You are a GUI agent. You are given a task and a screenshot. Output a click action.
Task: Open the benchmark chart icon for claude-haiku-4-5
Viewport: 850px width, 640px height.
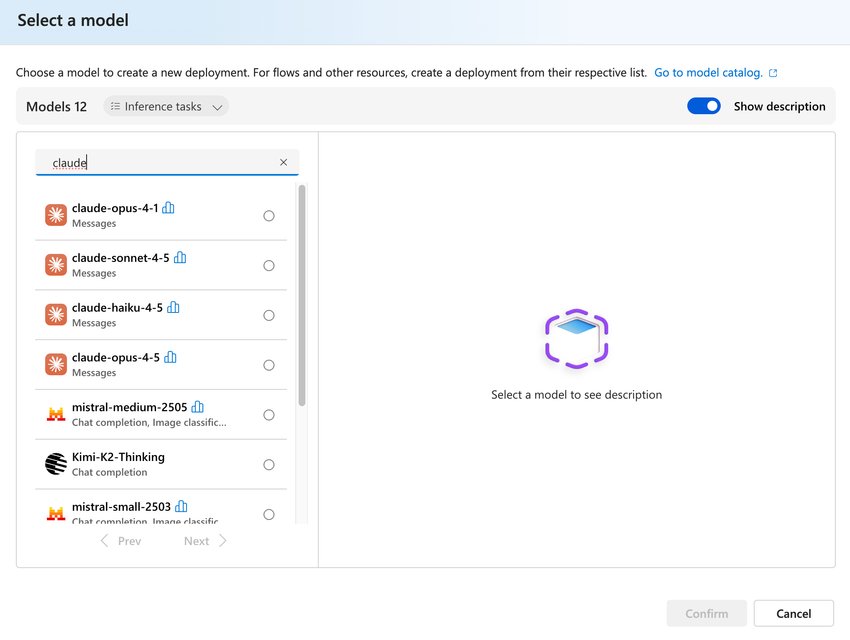(173, 307)
